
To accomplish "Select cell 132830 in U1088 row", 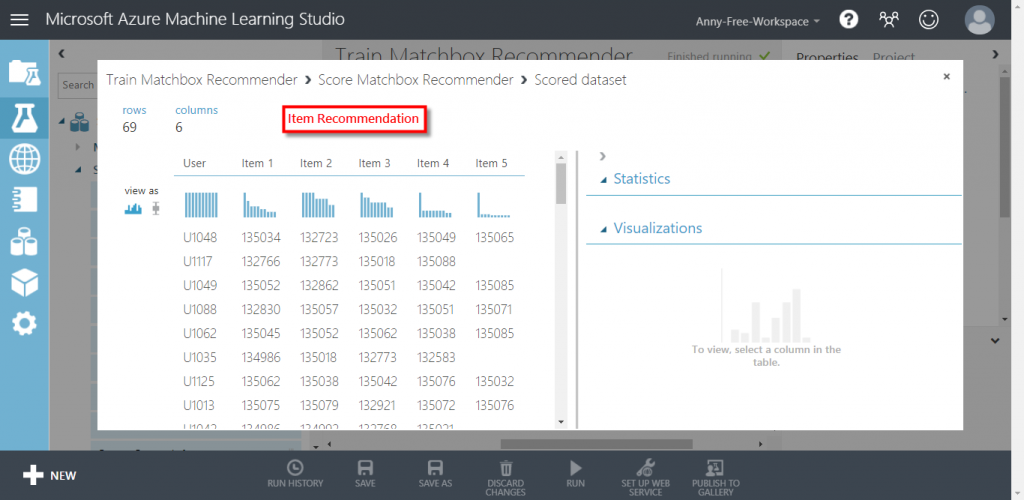I will [261, 309].
